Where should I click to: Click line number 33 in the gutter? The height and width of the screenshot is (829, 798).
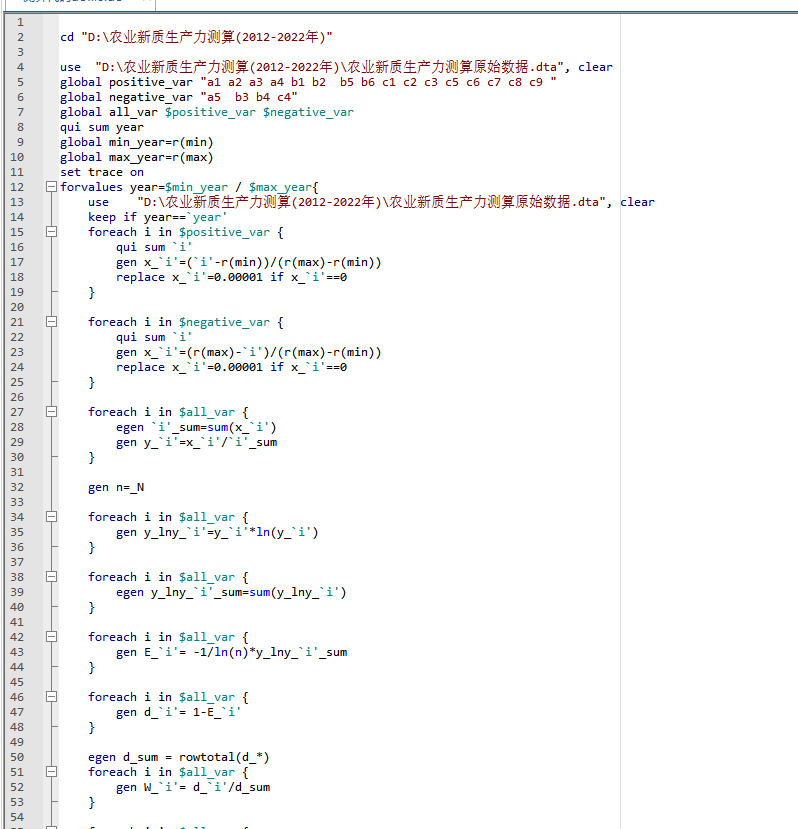17,502
